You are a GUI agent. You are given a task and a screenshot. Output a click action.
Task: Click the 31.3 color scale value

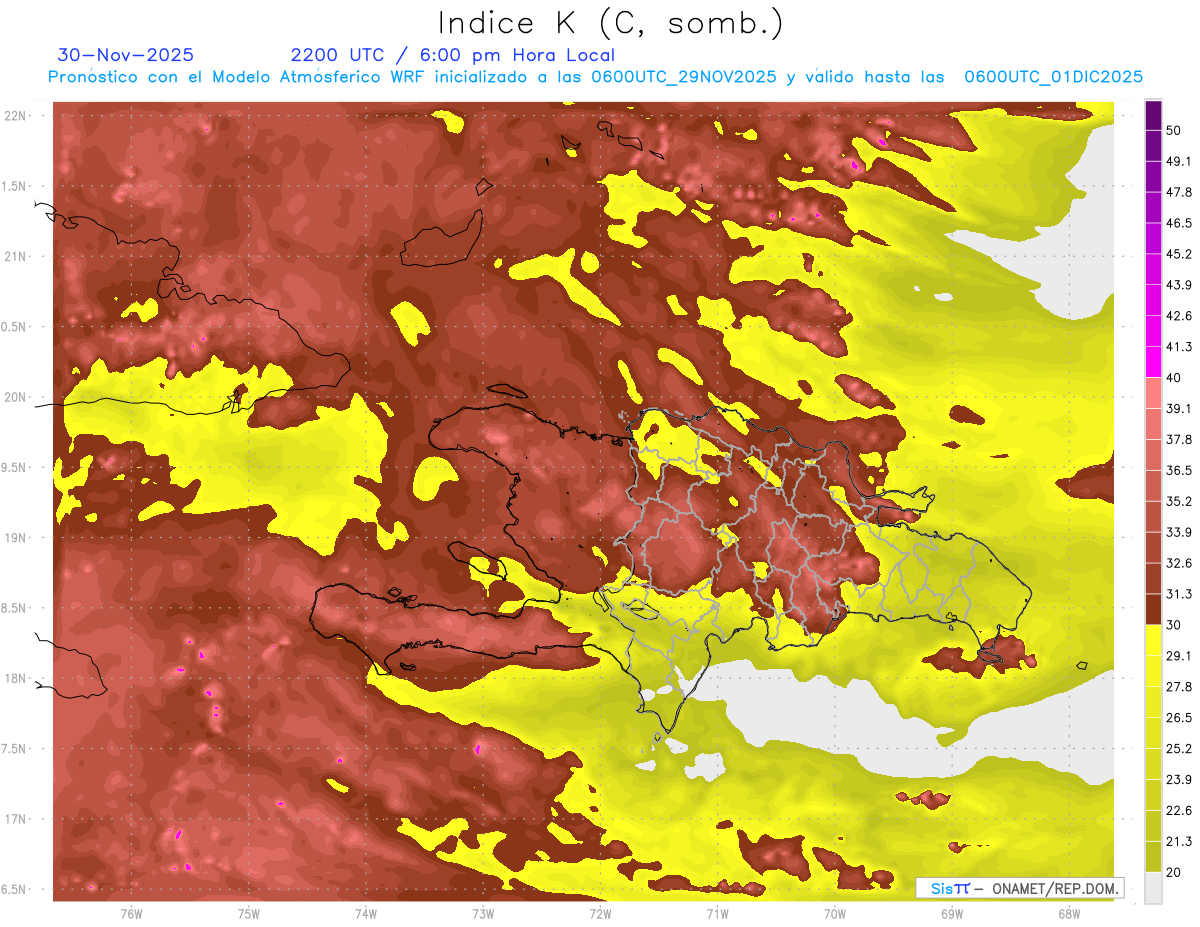pyautogui.click(x=1179, y=594)
